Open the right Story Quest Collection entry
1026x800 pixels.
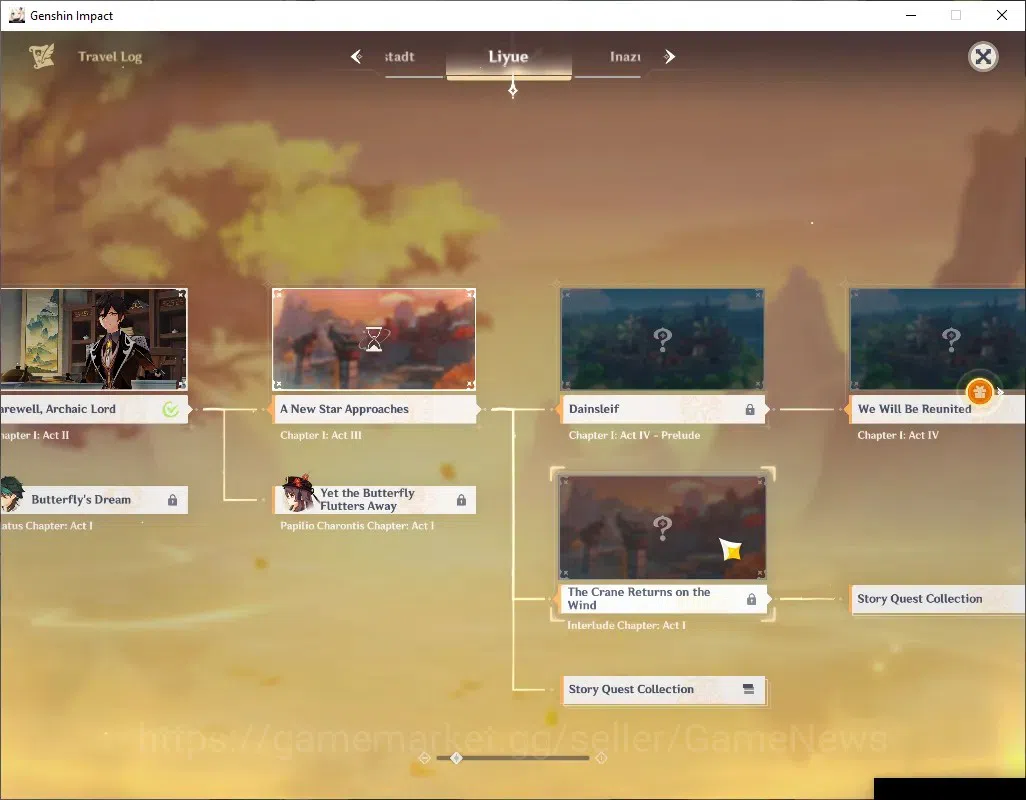pyautogui.click(x=938, y=599)
